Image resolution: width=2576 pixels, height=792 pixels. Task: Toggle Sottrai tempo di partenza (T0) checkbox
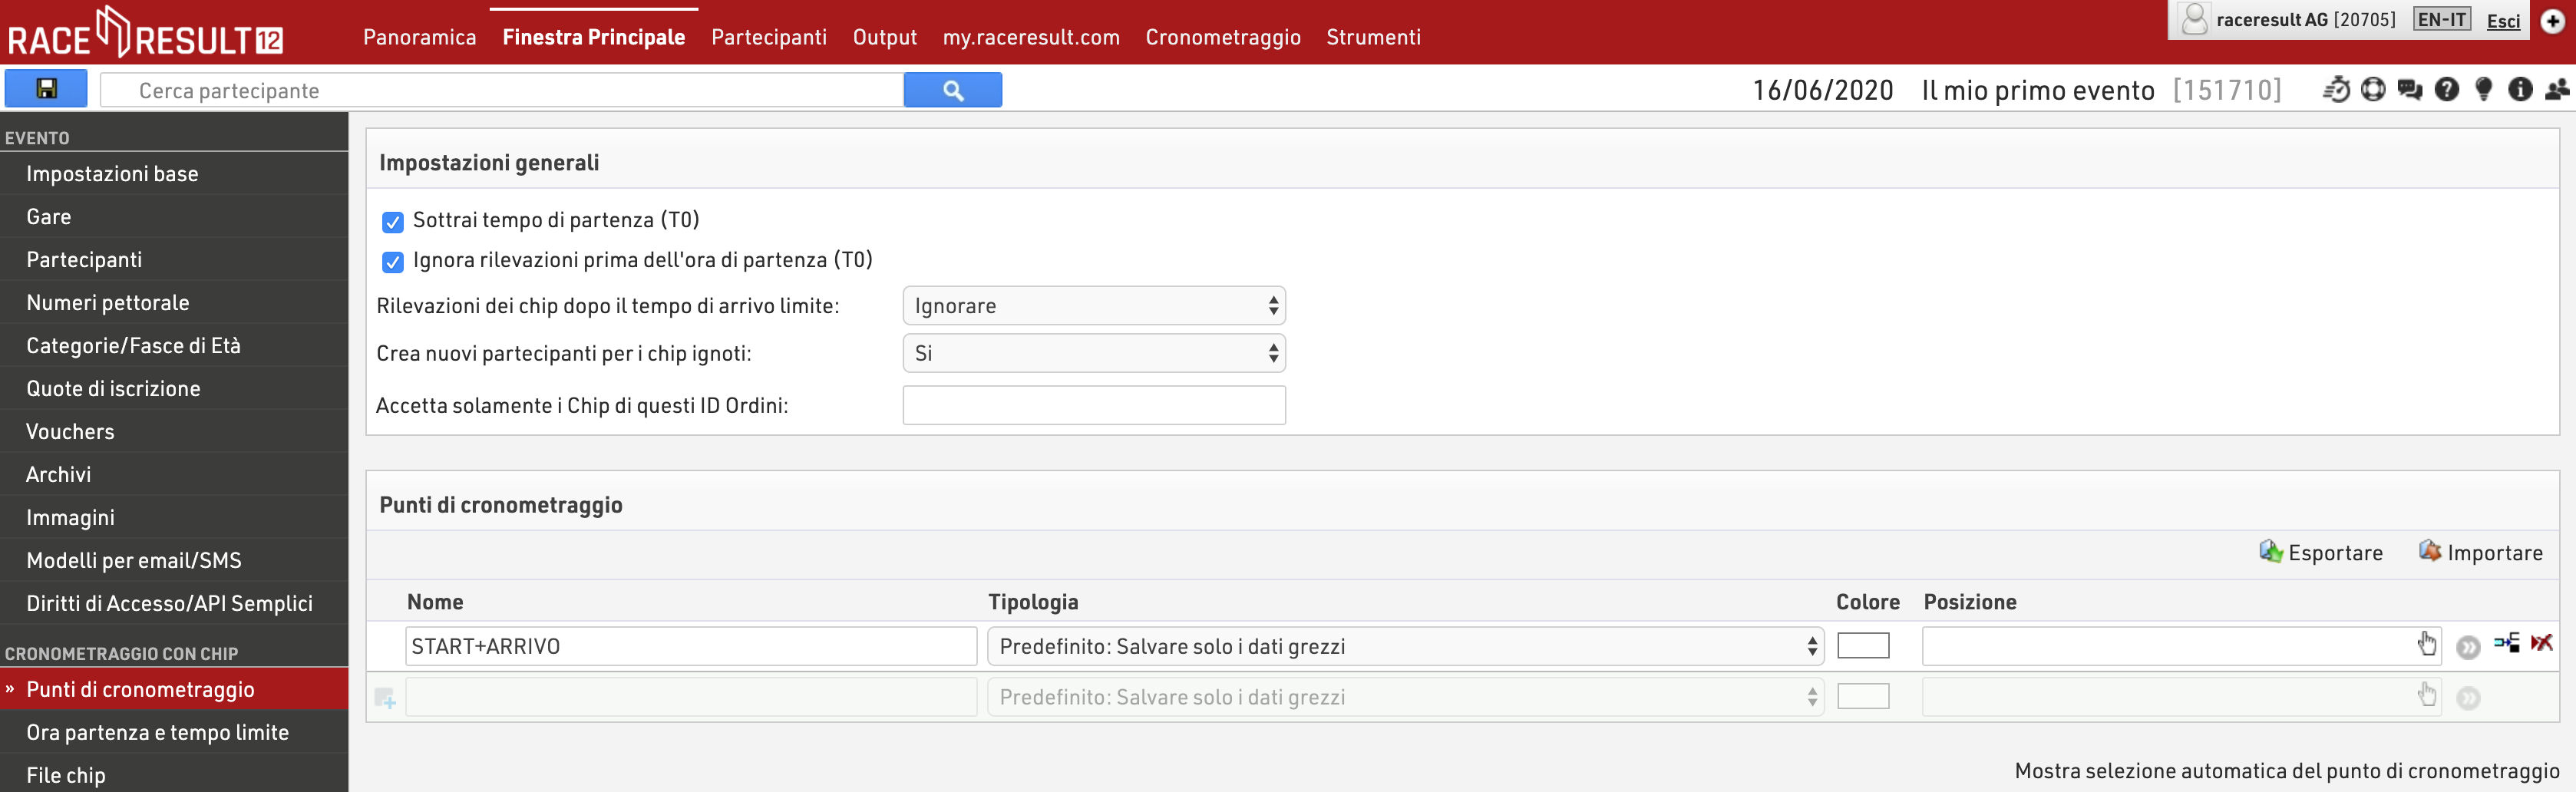[x=393, y=222]
